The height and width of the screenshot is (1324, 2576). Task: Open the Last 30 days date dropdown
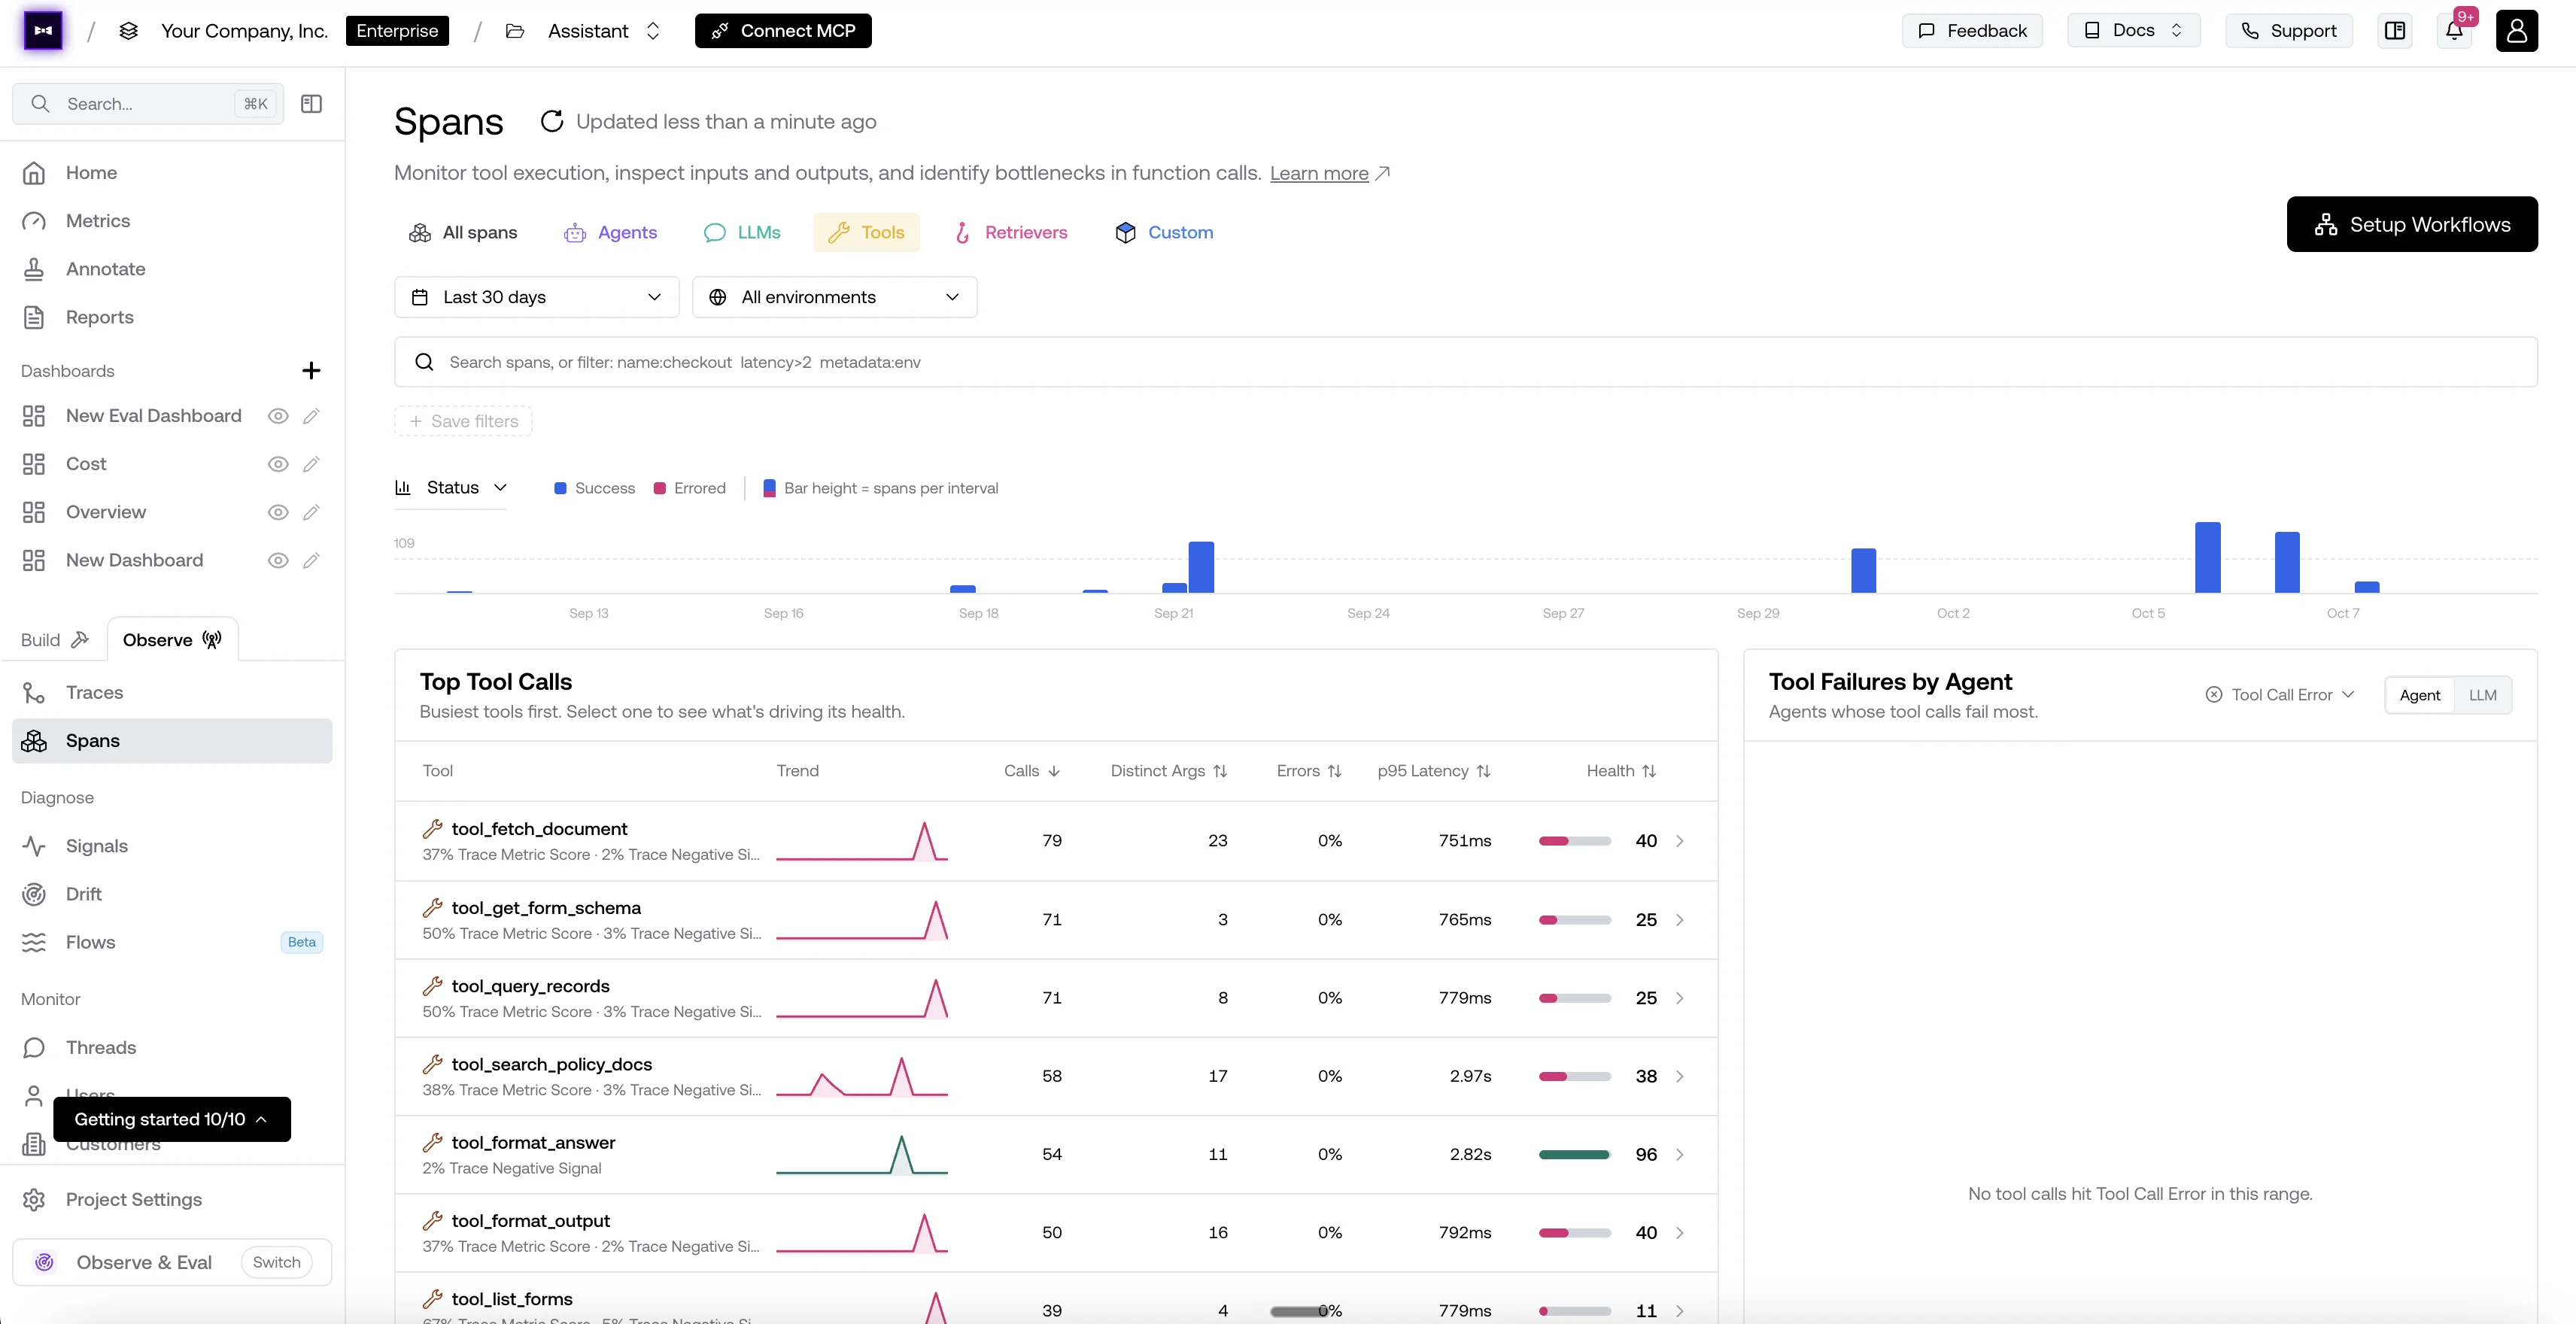(537, 297)
